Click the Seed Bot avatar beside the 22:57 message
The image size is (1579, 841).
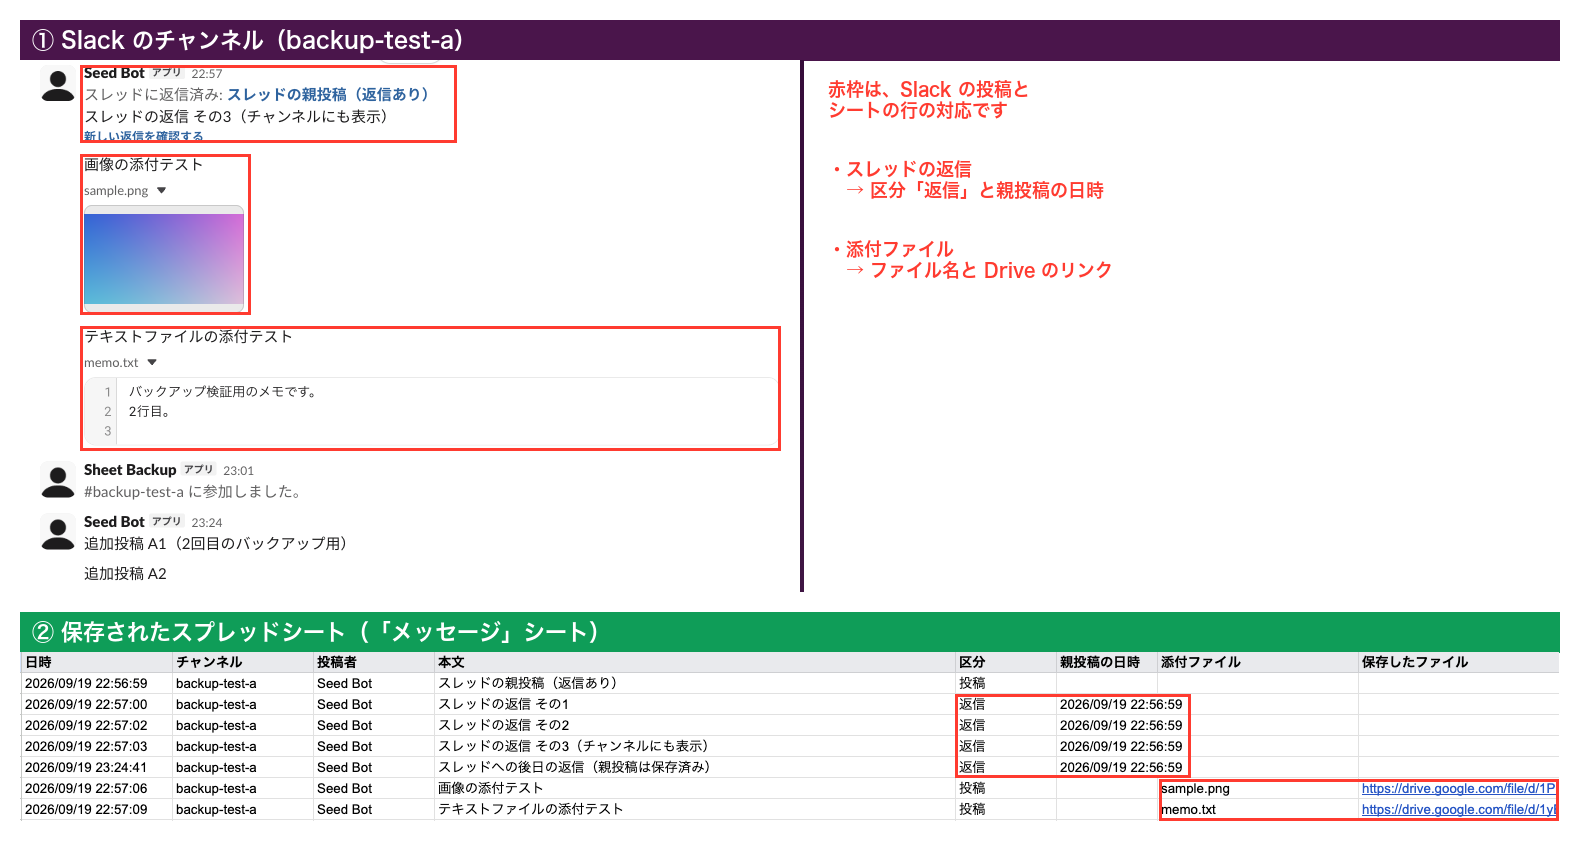(x=58, y=84)
